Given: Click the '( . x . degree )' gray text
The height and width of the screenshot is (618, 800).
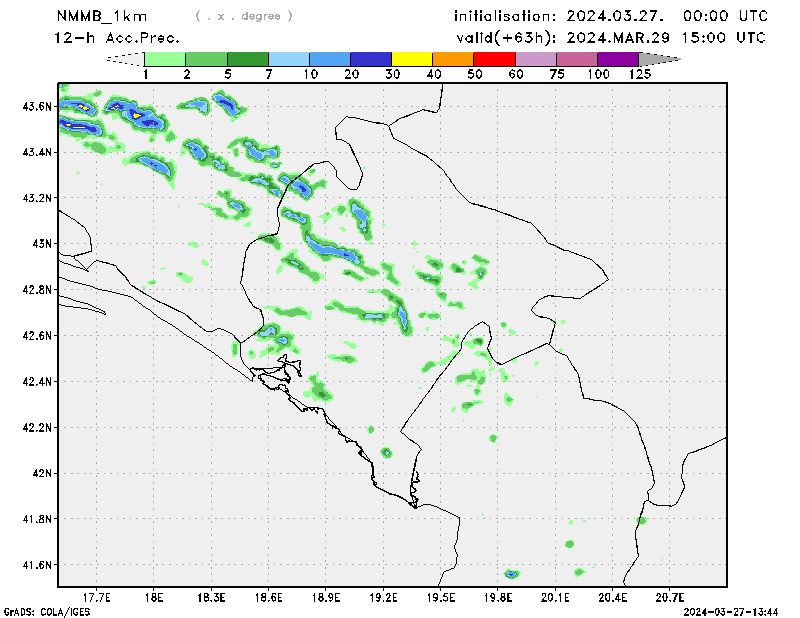Looking at the screenshot, I should (244, 16).
